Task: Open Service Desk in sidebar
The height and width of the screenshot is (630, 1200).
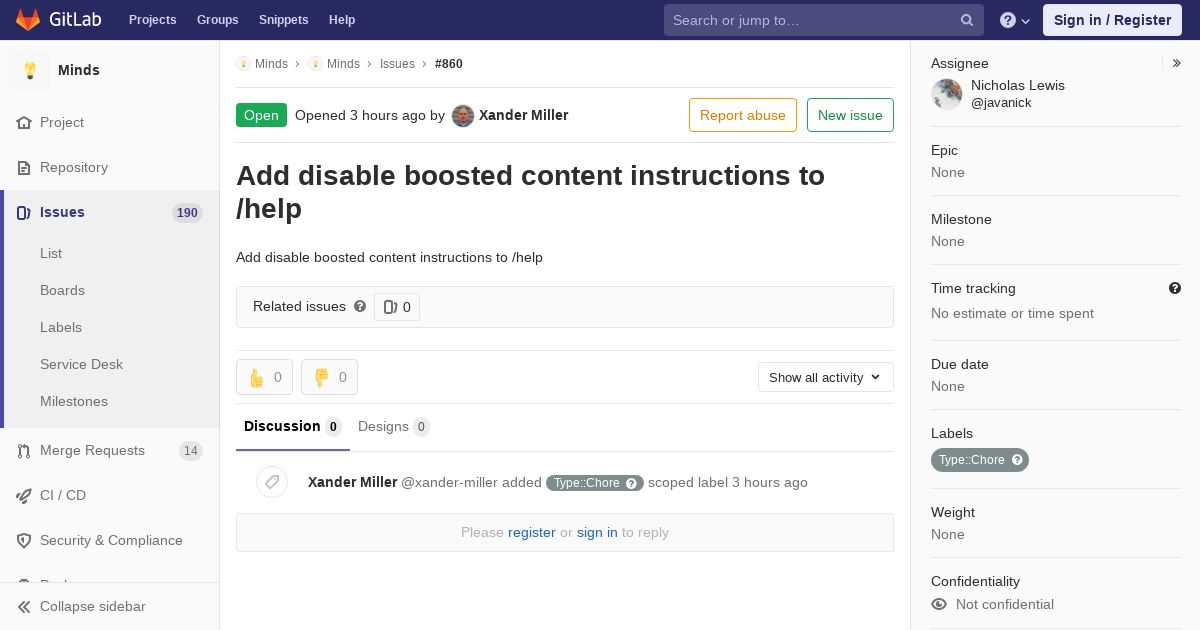Action: pos(81,364)
